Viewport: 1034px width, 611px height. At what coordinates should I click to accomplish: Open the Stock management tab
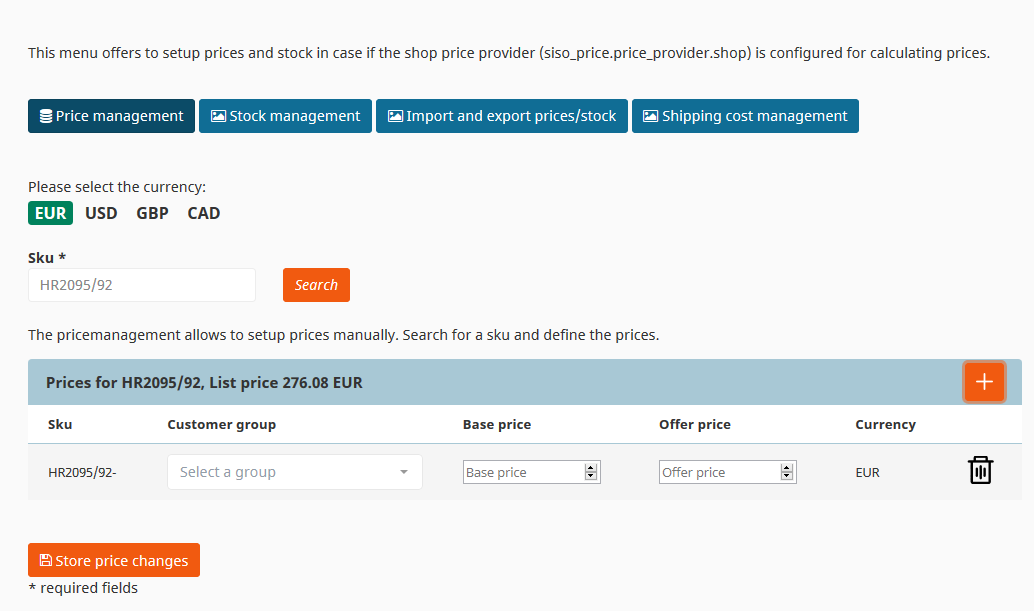[x=286, y=116]
